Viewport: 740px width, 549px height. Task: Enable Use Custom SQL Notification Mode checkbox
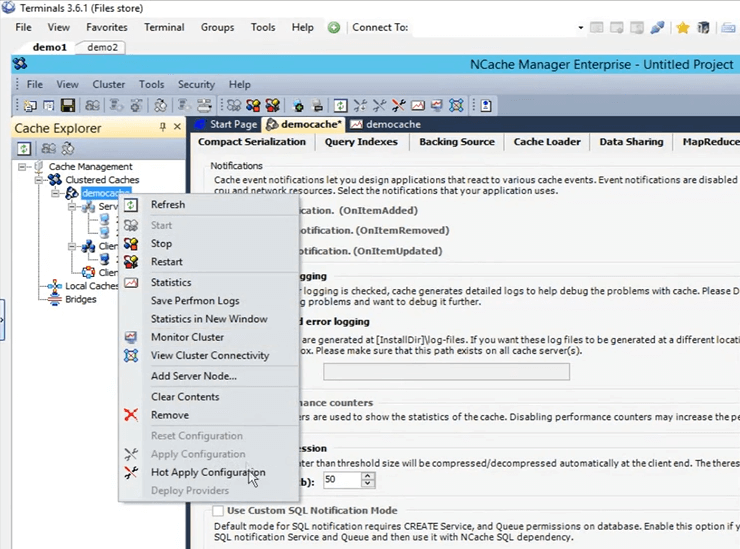(x=218, y=511)
